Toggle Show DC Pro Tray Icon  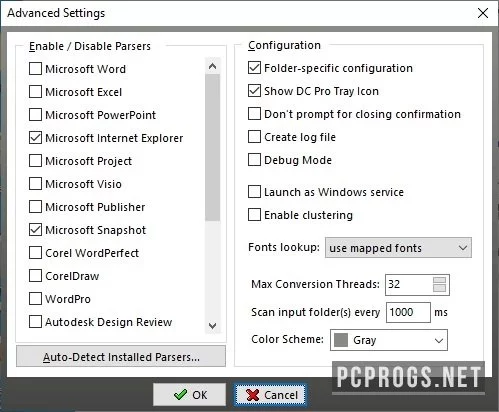pyautogui.click(x=254, y=91)
